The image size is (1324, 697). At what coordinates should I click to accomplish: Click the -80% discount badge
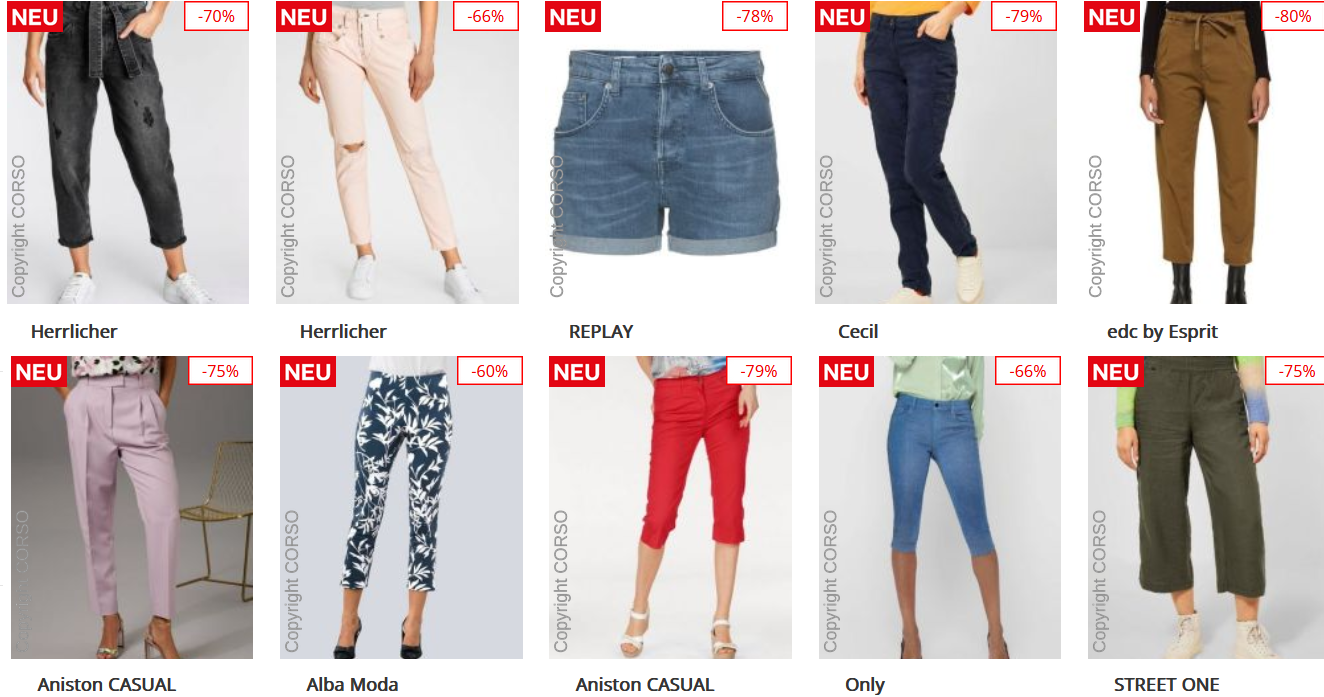[x=1293, y=16]
